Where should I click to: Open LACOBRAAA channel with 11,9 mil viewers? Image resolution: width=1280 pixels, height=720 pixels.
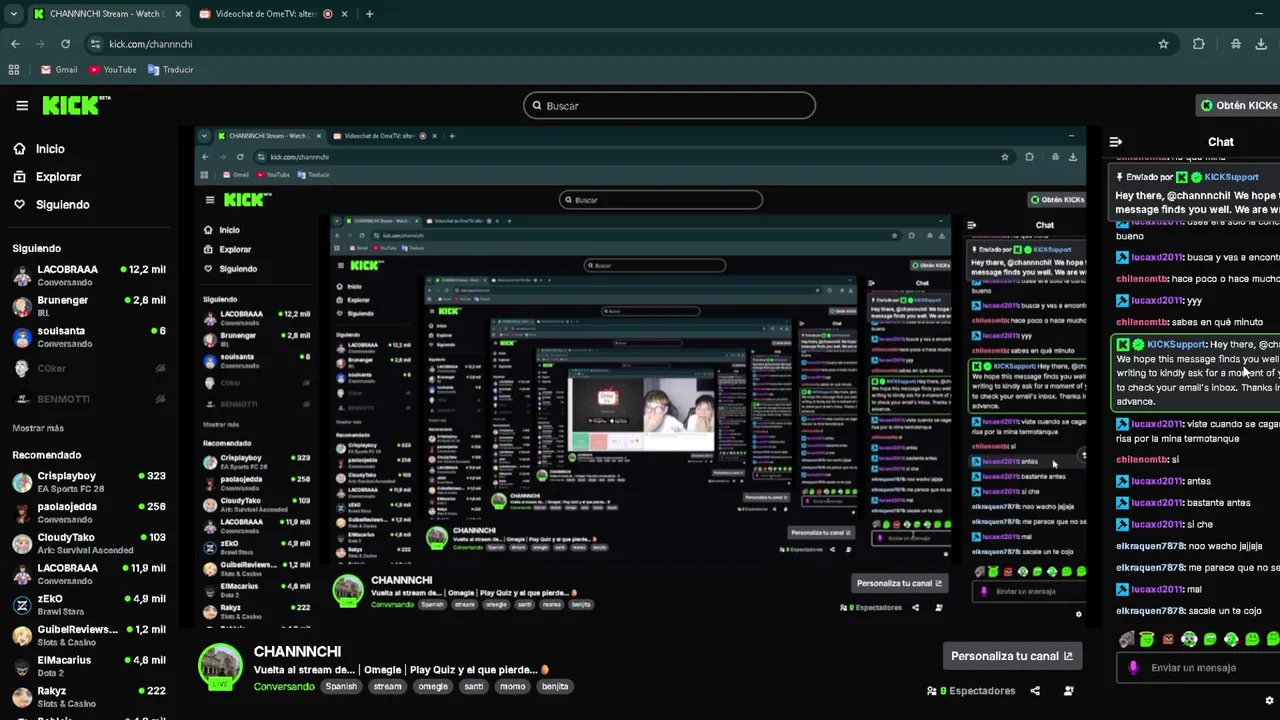pos(89,574)
